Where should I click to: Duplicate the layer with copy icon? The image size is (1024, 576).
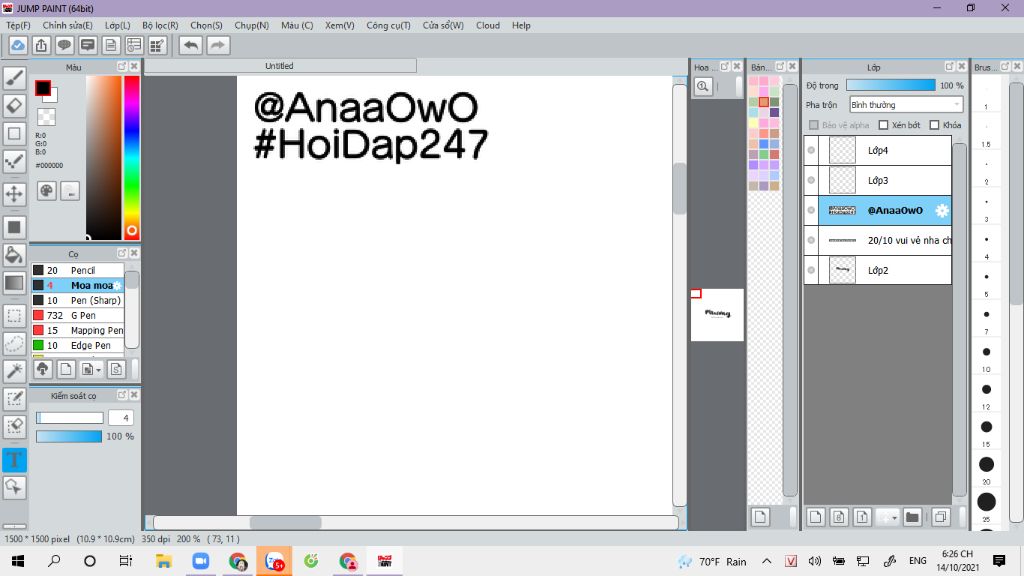(940, 517)
